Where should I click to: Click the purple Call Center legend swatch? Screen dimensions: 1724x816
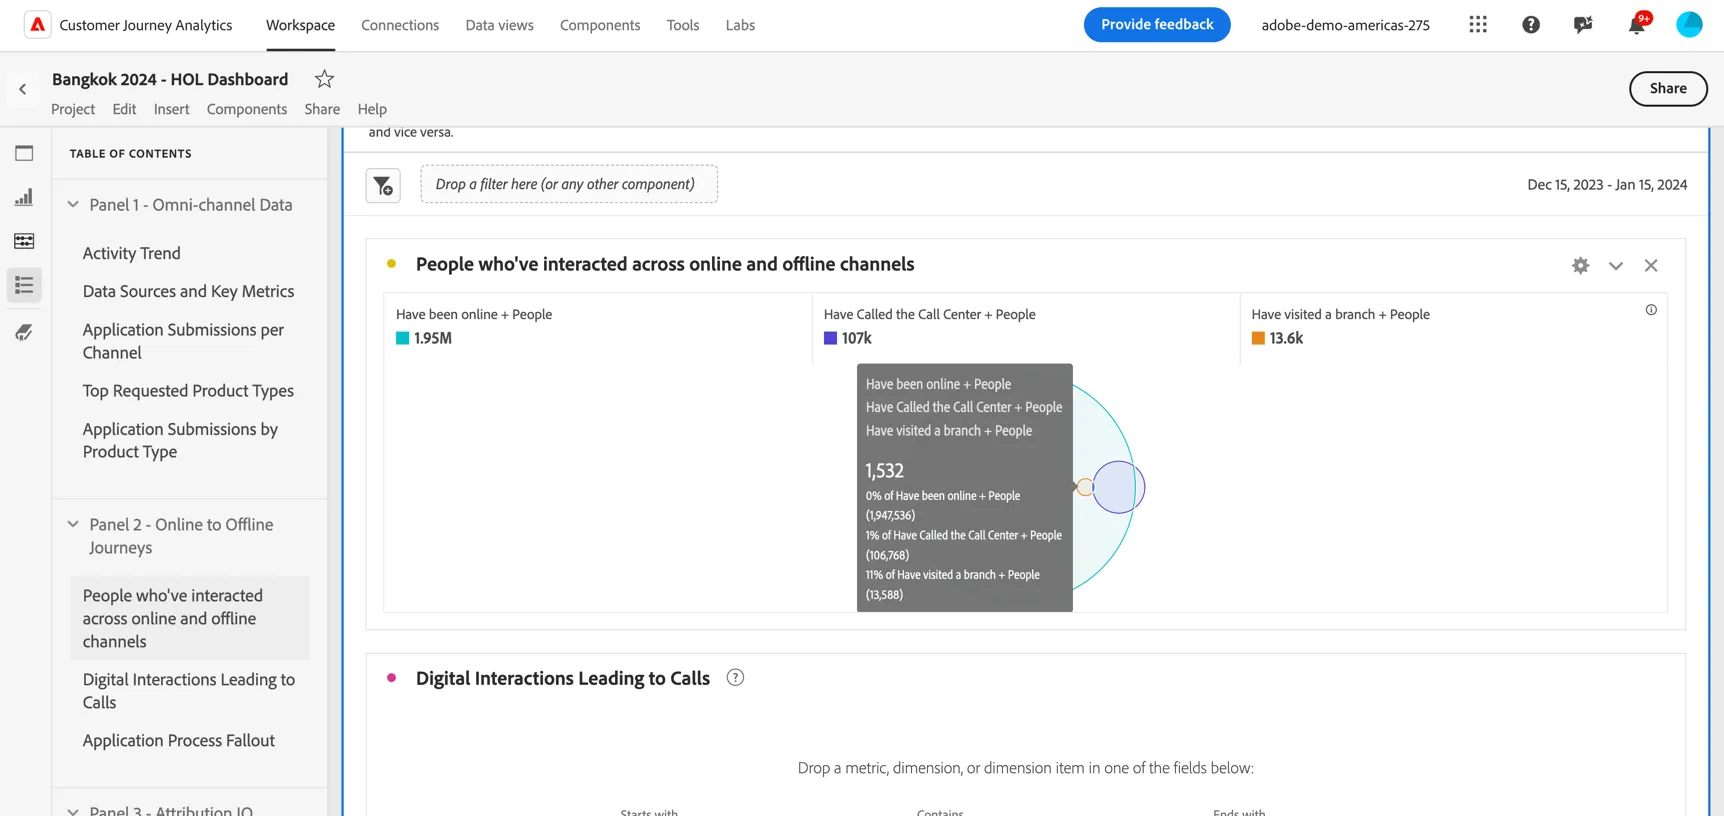pos(830,338)
